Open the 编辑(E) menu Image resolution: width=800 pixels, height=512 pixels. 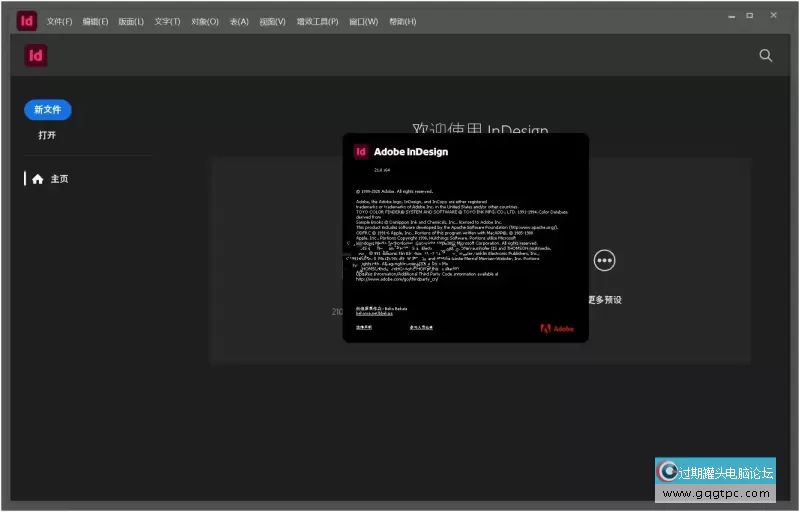(x=95, y=21)
